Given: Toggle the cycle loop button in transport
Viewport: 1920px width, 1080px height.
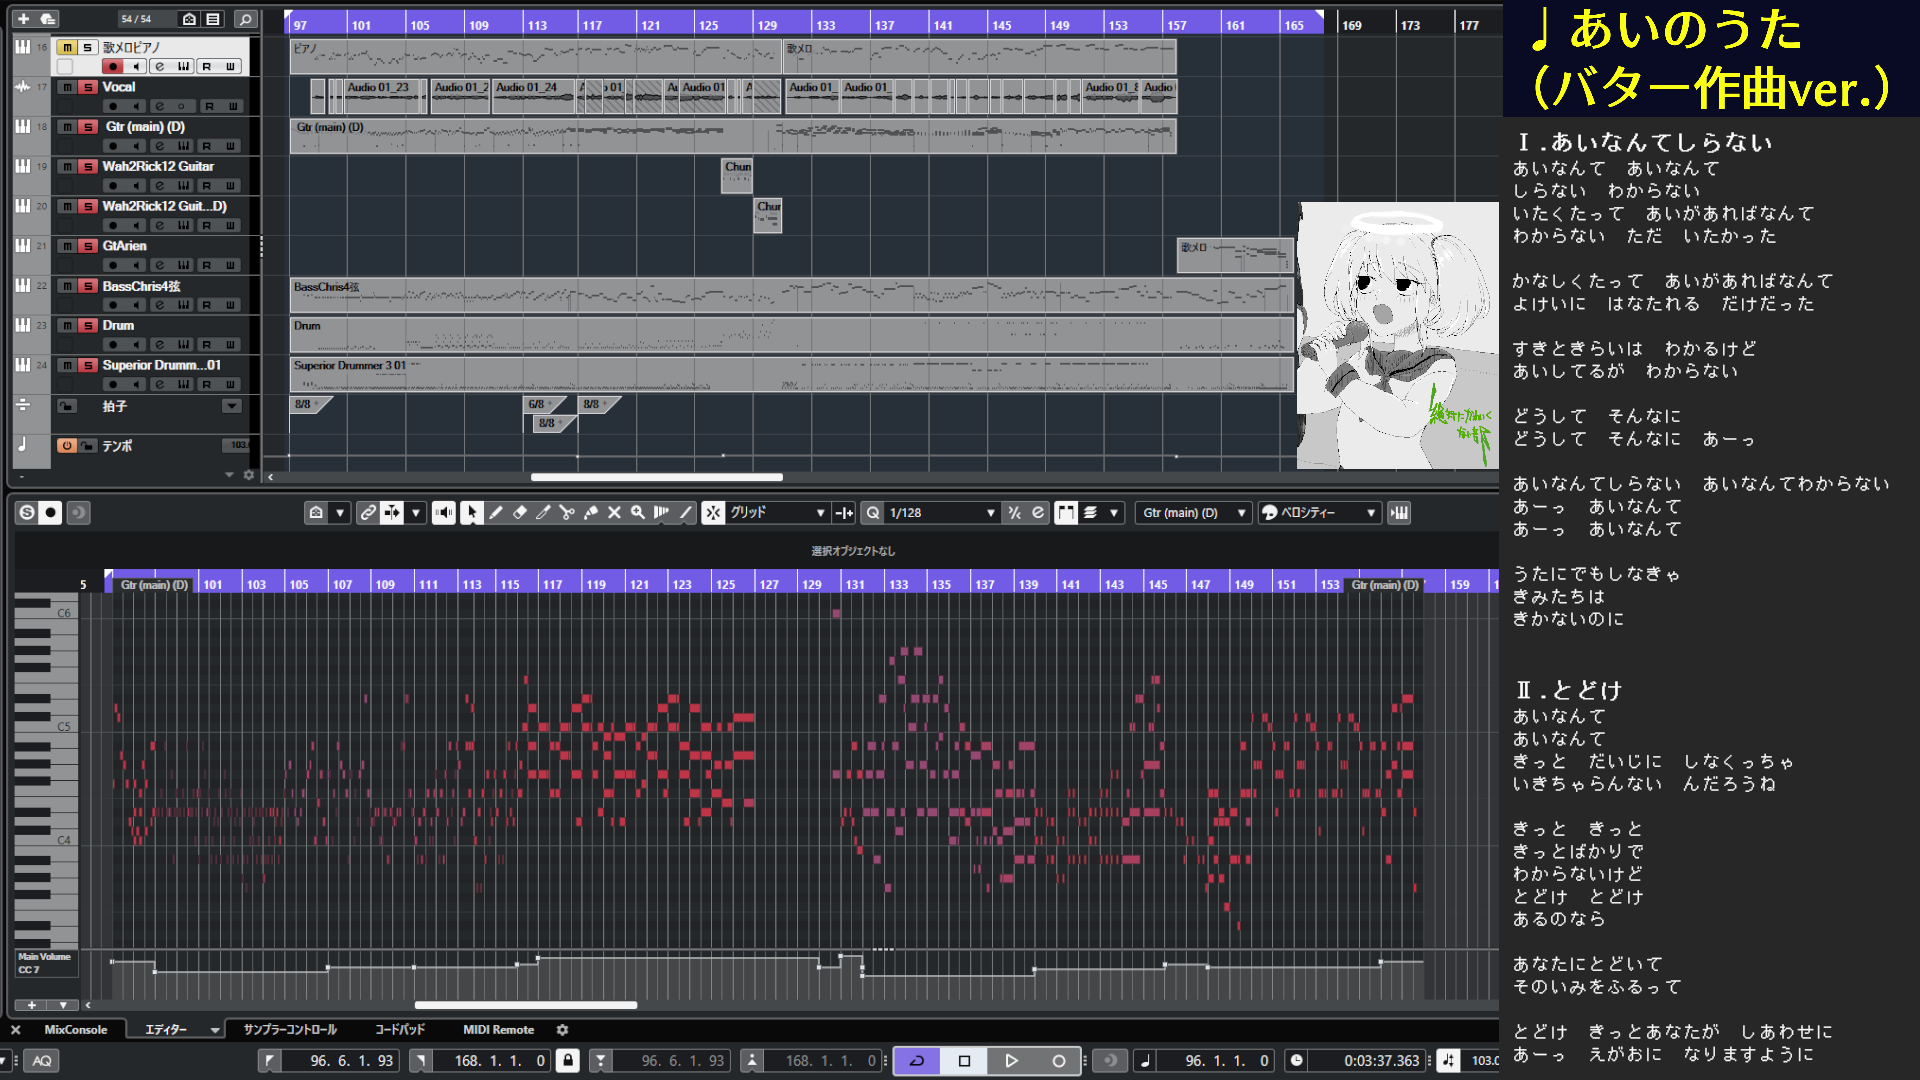Looking at the screenshot, I should 916,1061.
